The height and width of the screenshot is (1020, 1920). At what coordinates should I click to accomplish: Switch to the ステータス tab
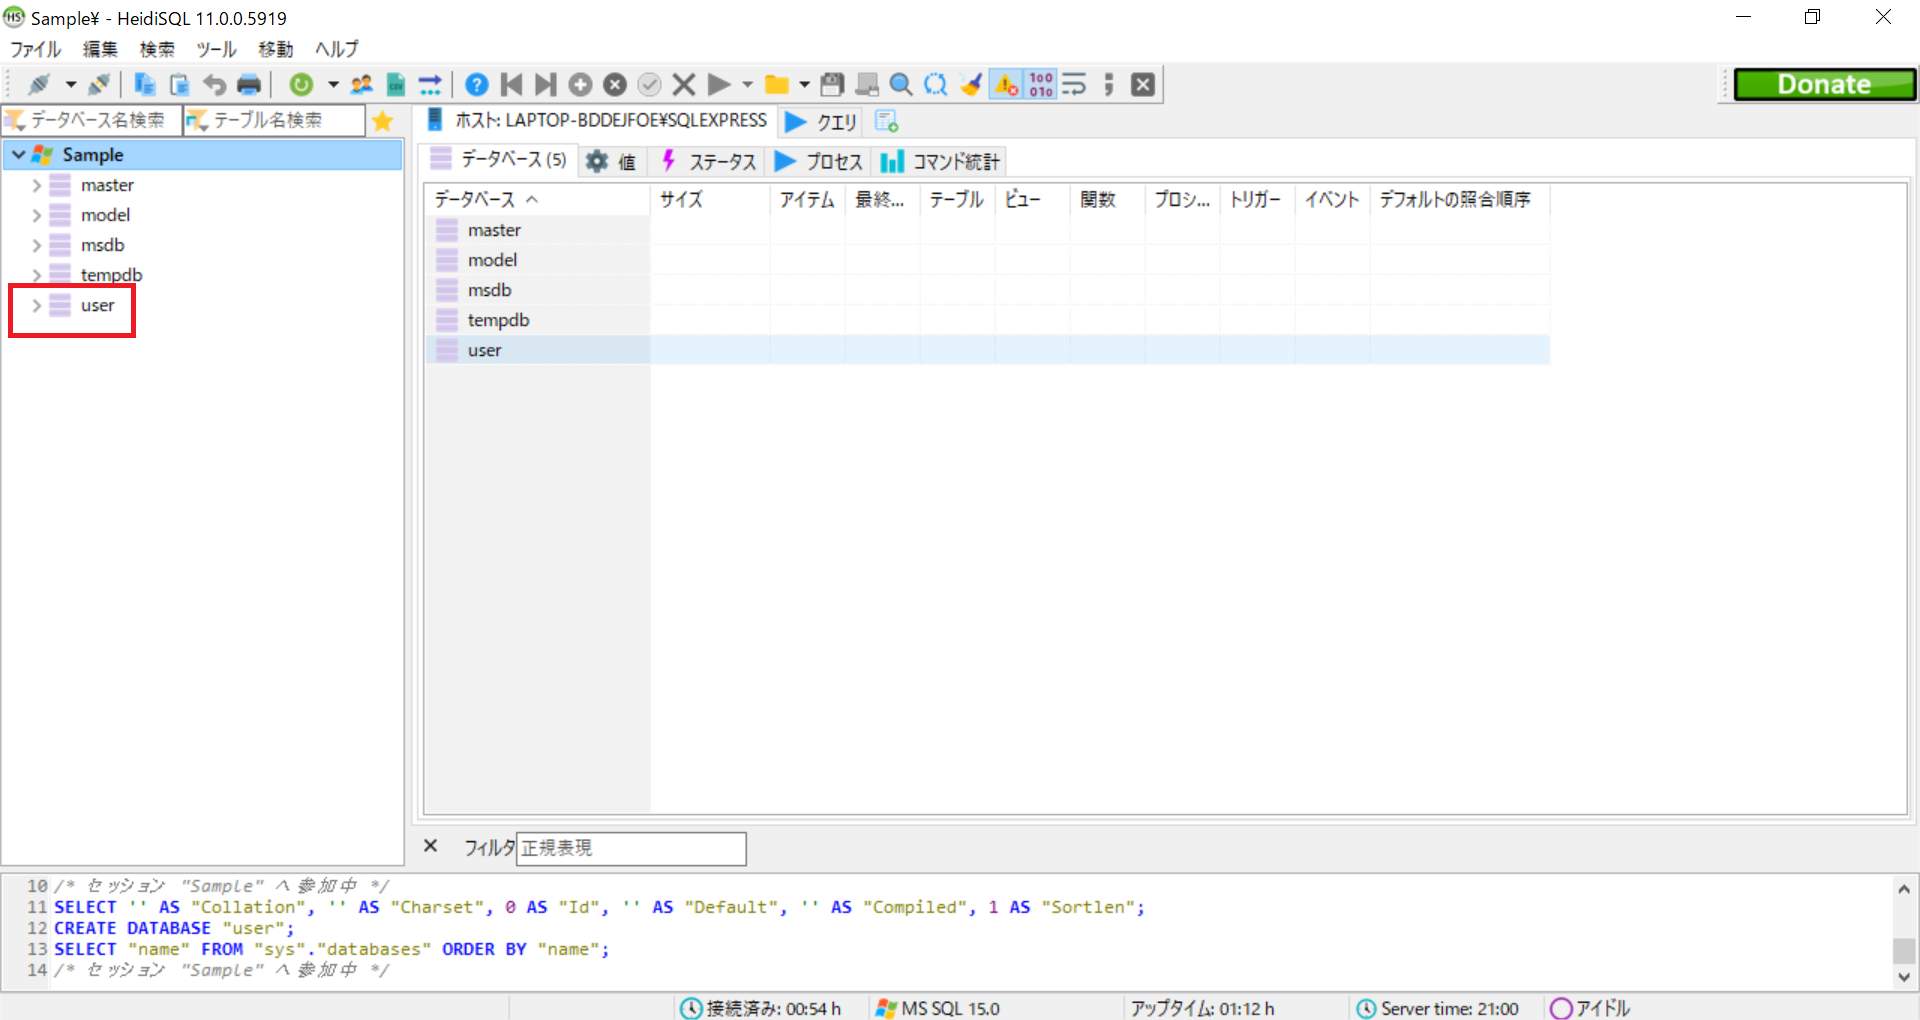[709, 162]
